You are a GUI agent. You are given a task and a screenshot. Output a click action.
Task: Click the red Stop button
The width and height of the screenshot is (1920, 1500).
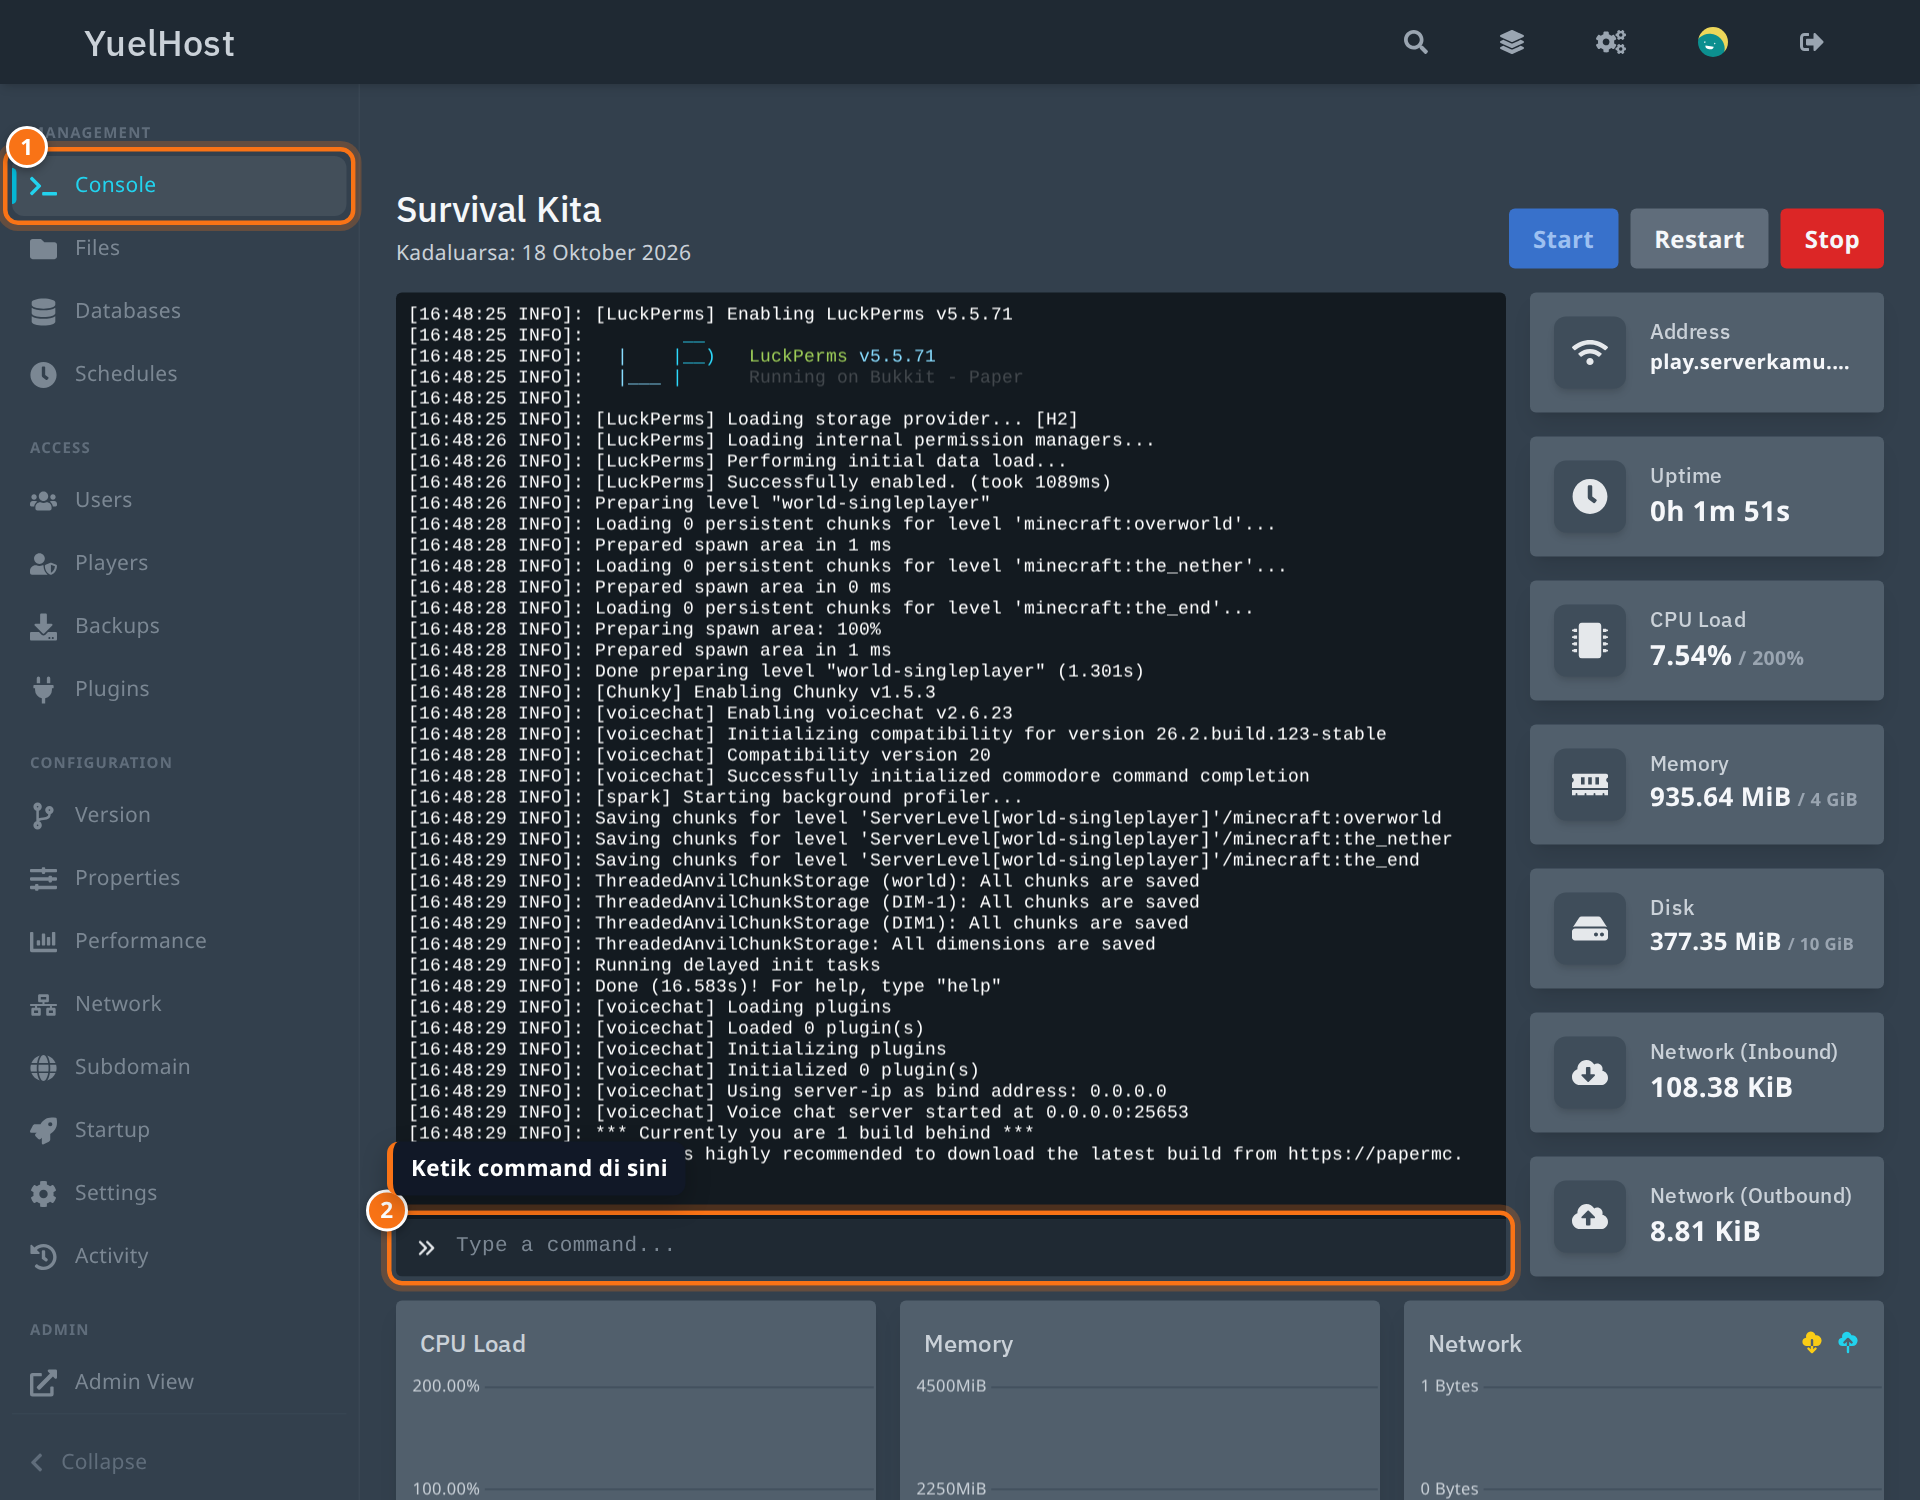pos(1831,239)
